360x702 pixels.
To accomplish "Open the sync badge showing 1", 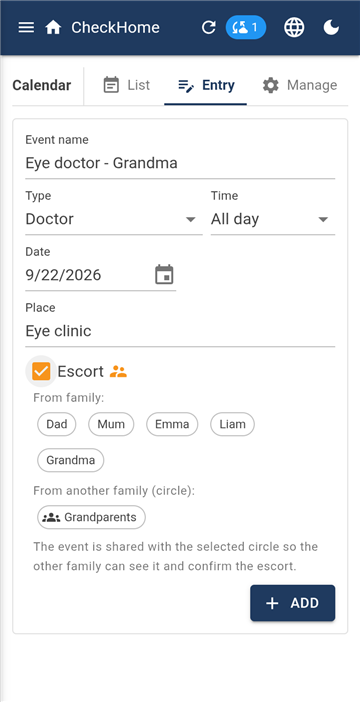I will [x=246, y=28].
